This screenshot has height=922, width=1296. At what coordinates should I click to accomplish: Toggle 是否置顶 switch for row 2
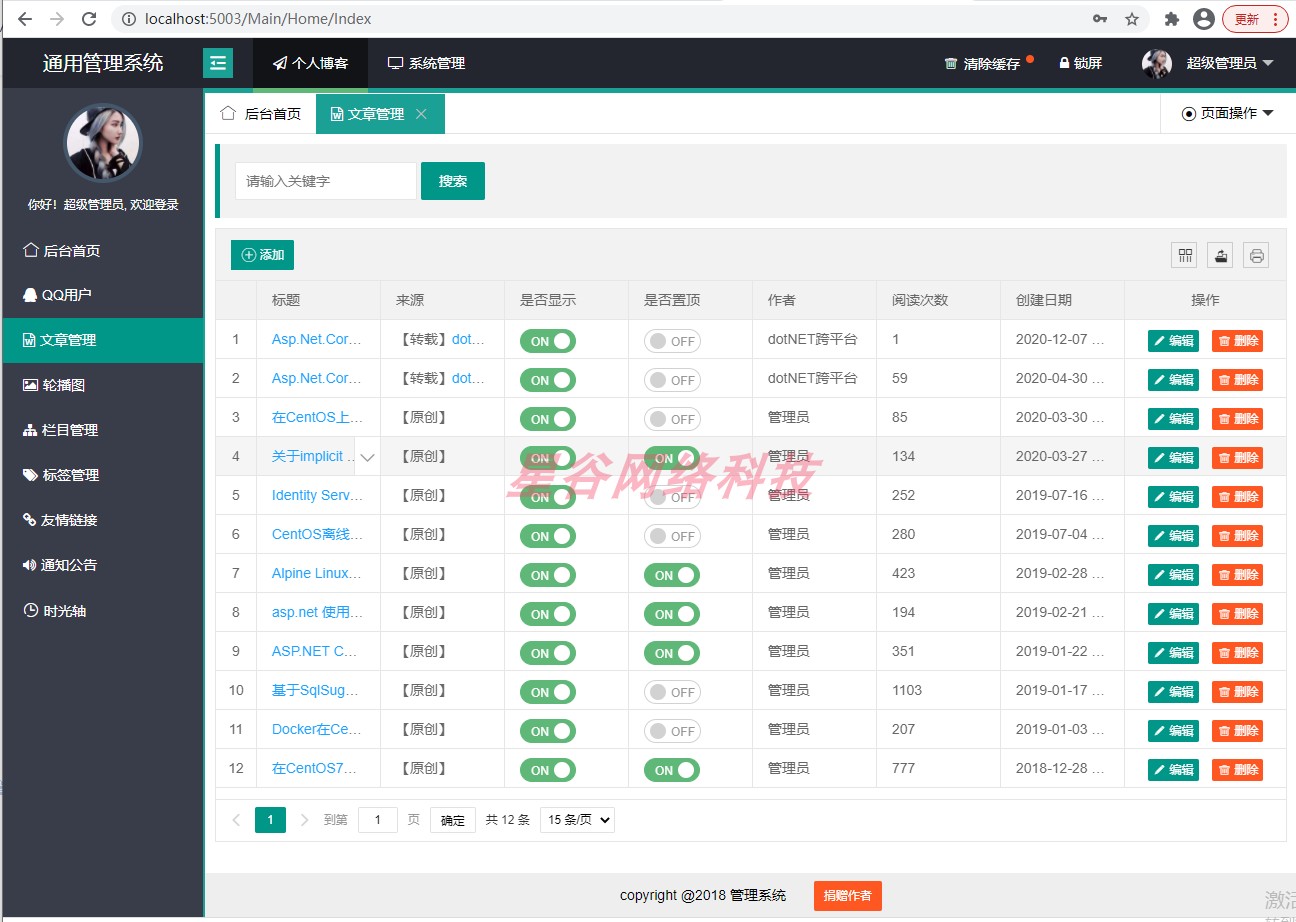pyautogui.click(x=672, y=380)
